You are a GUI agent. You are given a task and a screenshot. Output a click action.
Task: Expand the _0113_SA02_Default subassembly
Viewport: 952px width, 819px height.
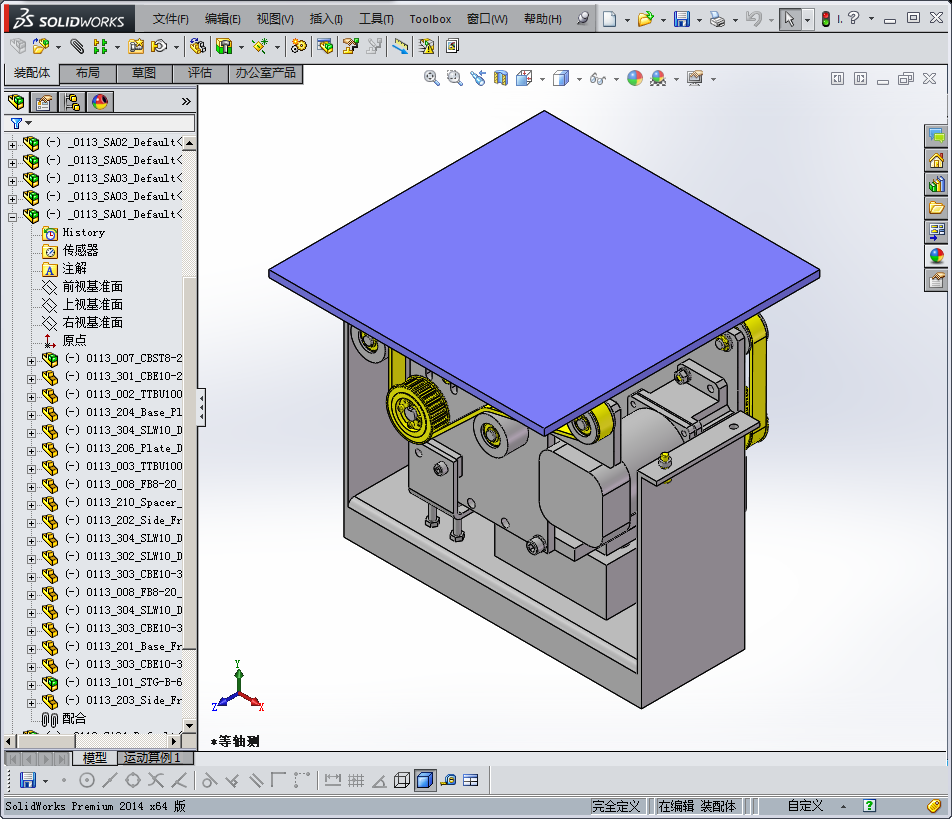tap(12, 144)
